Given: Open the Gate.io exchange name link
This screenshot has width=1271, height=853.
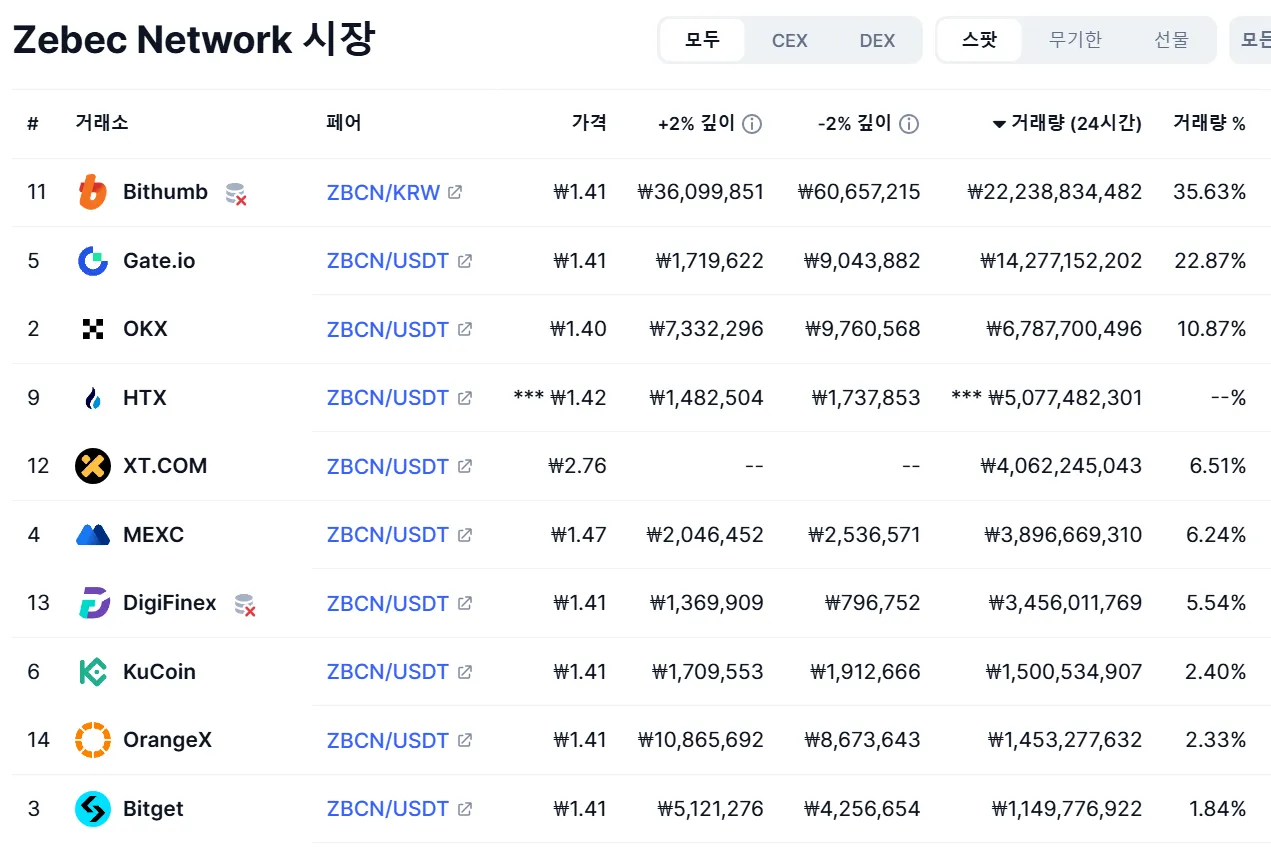Looking at the screenshot, I should pos(159,261).
